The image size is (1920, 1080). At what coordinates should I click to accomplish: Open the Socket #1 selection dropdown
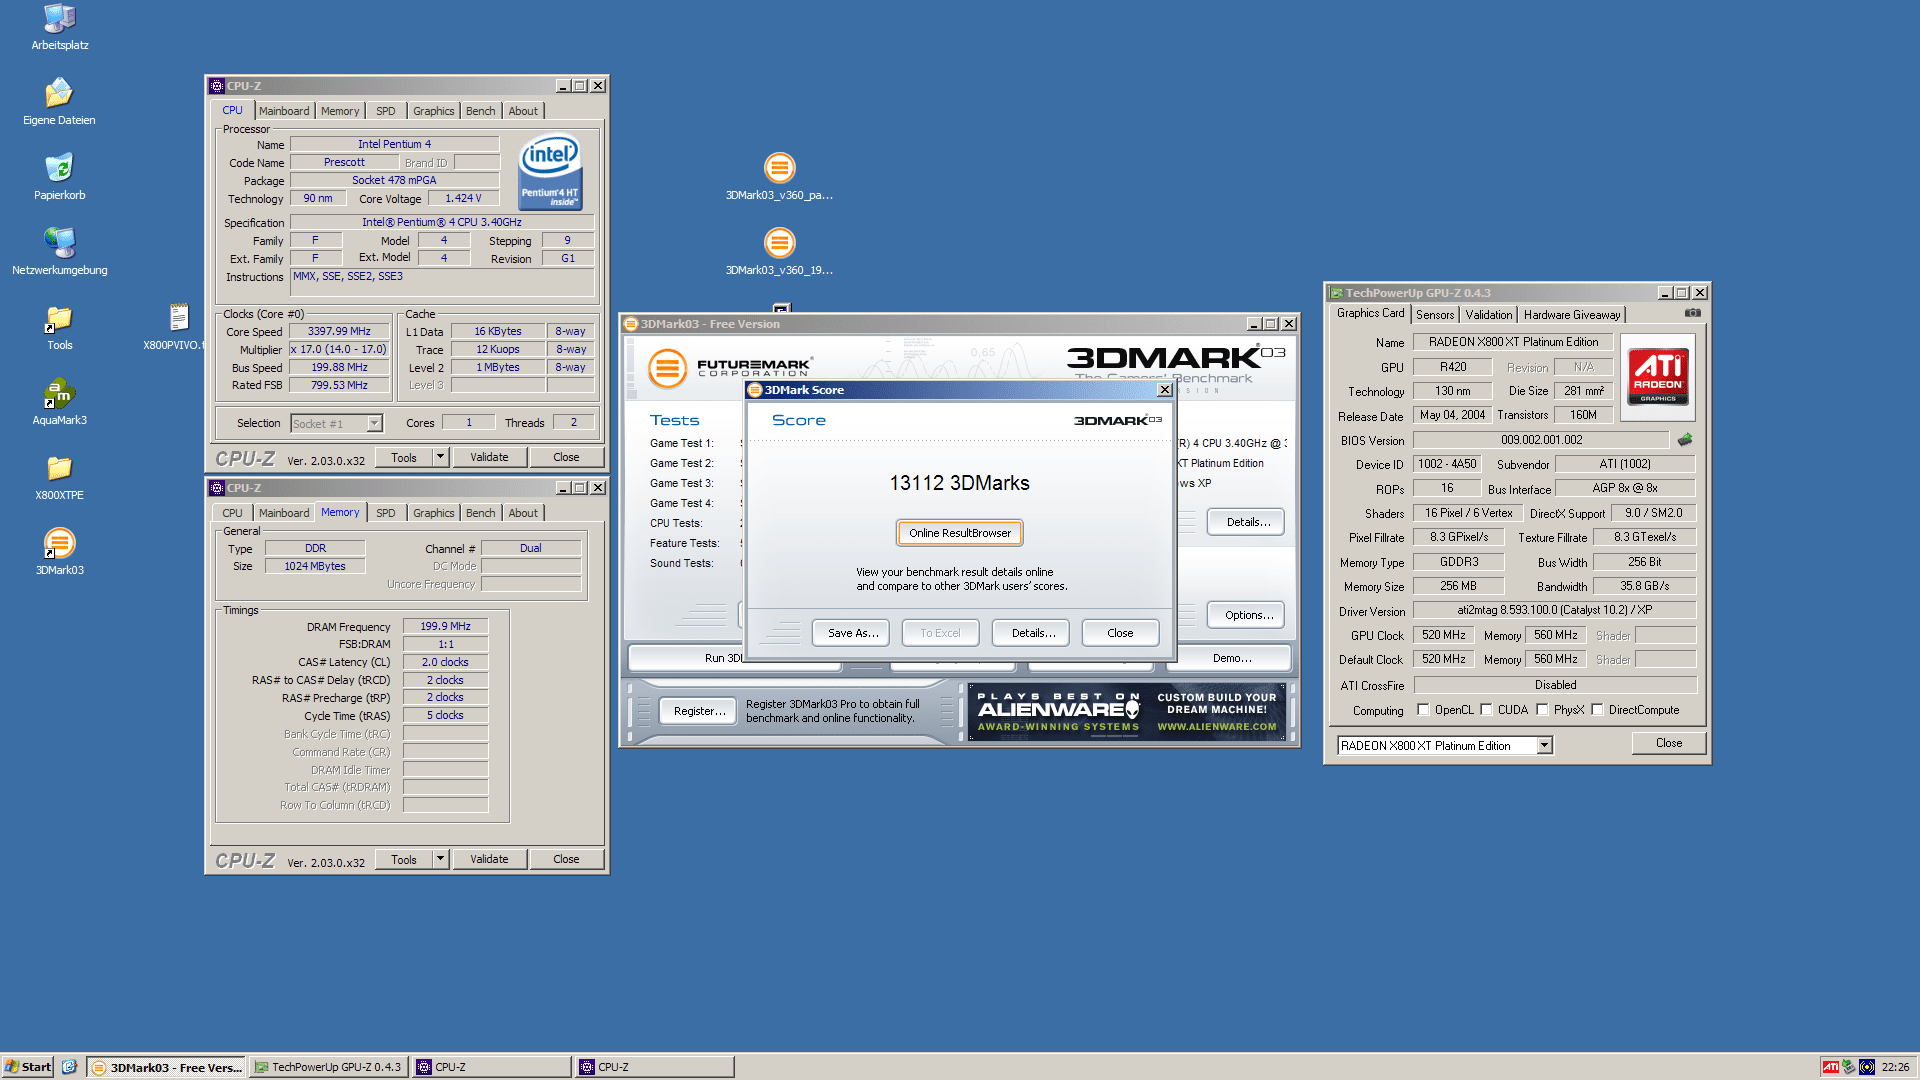[x=374, y=424]
